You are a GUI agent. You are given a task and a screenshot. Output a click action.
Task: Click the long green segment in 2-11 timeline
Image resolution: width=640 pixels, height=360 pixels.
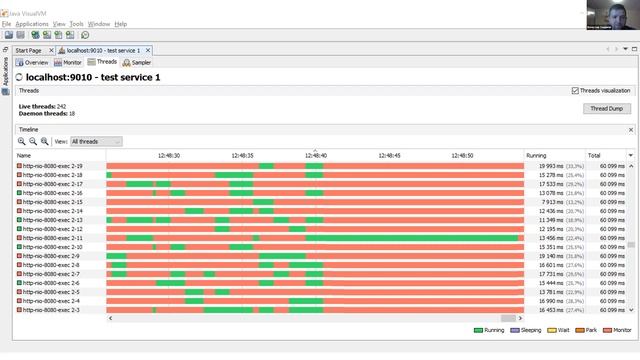pos(412,238)
